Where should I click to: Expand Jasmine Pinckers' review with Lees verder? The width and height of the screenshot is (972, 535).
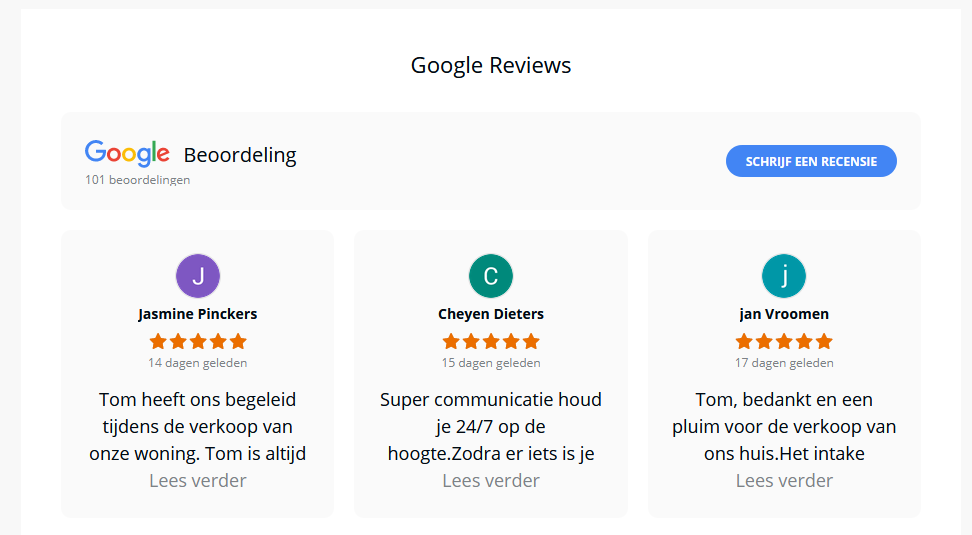[x=198, y=480]
